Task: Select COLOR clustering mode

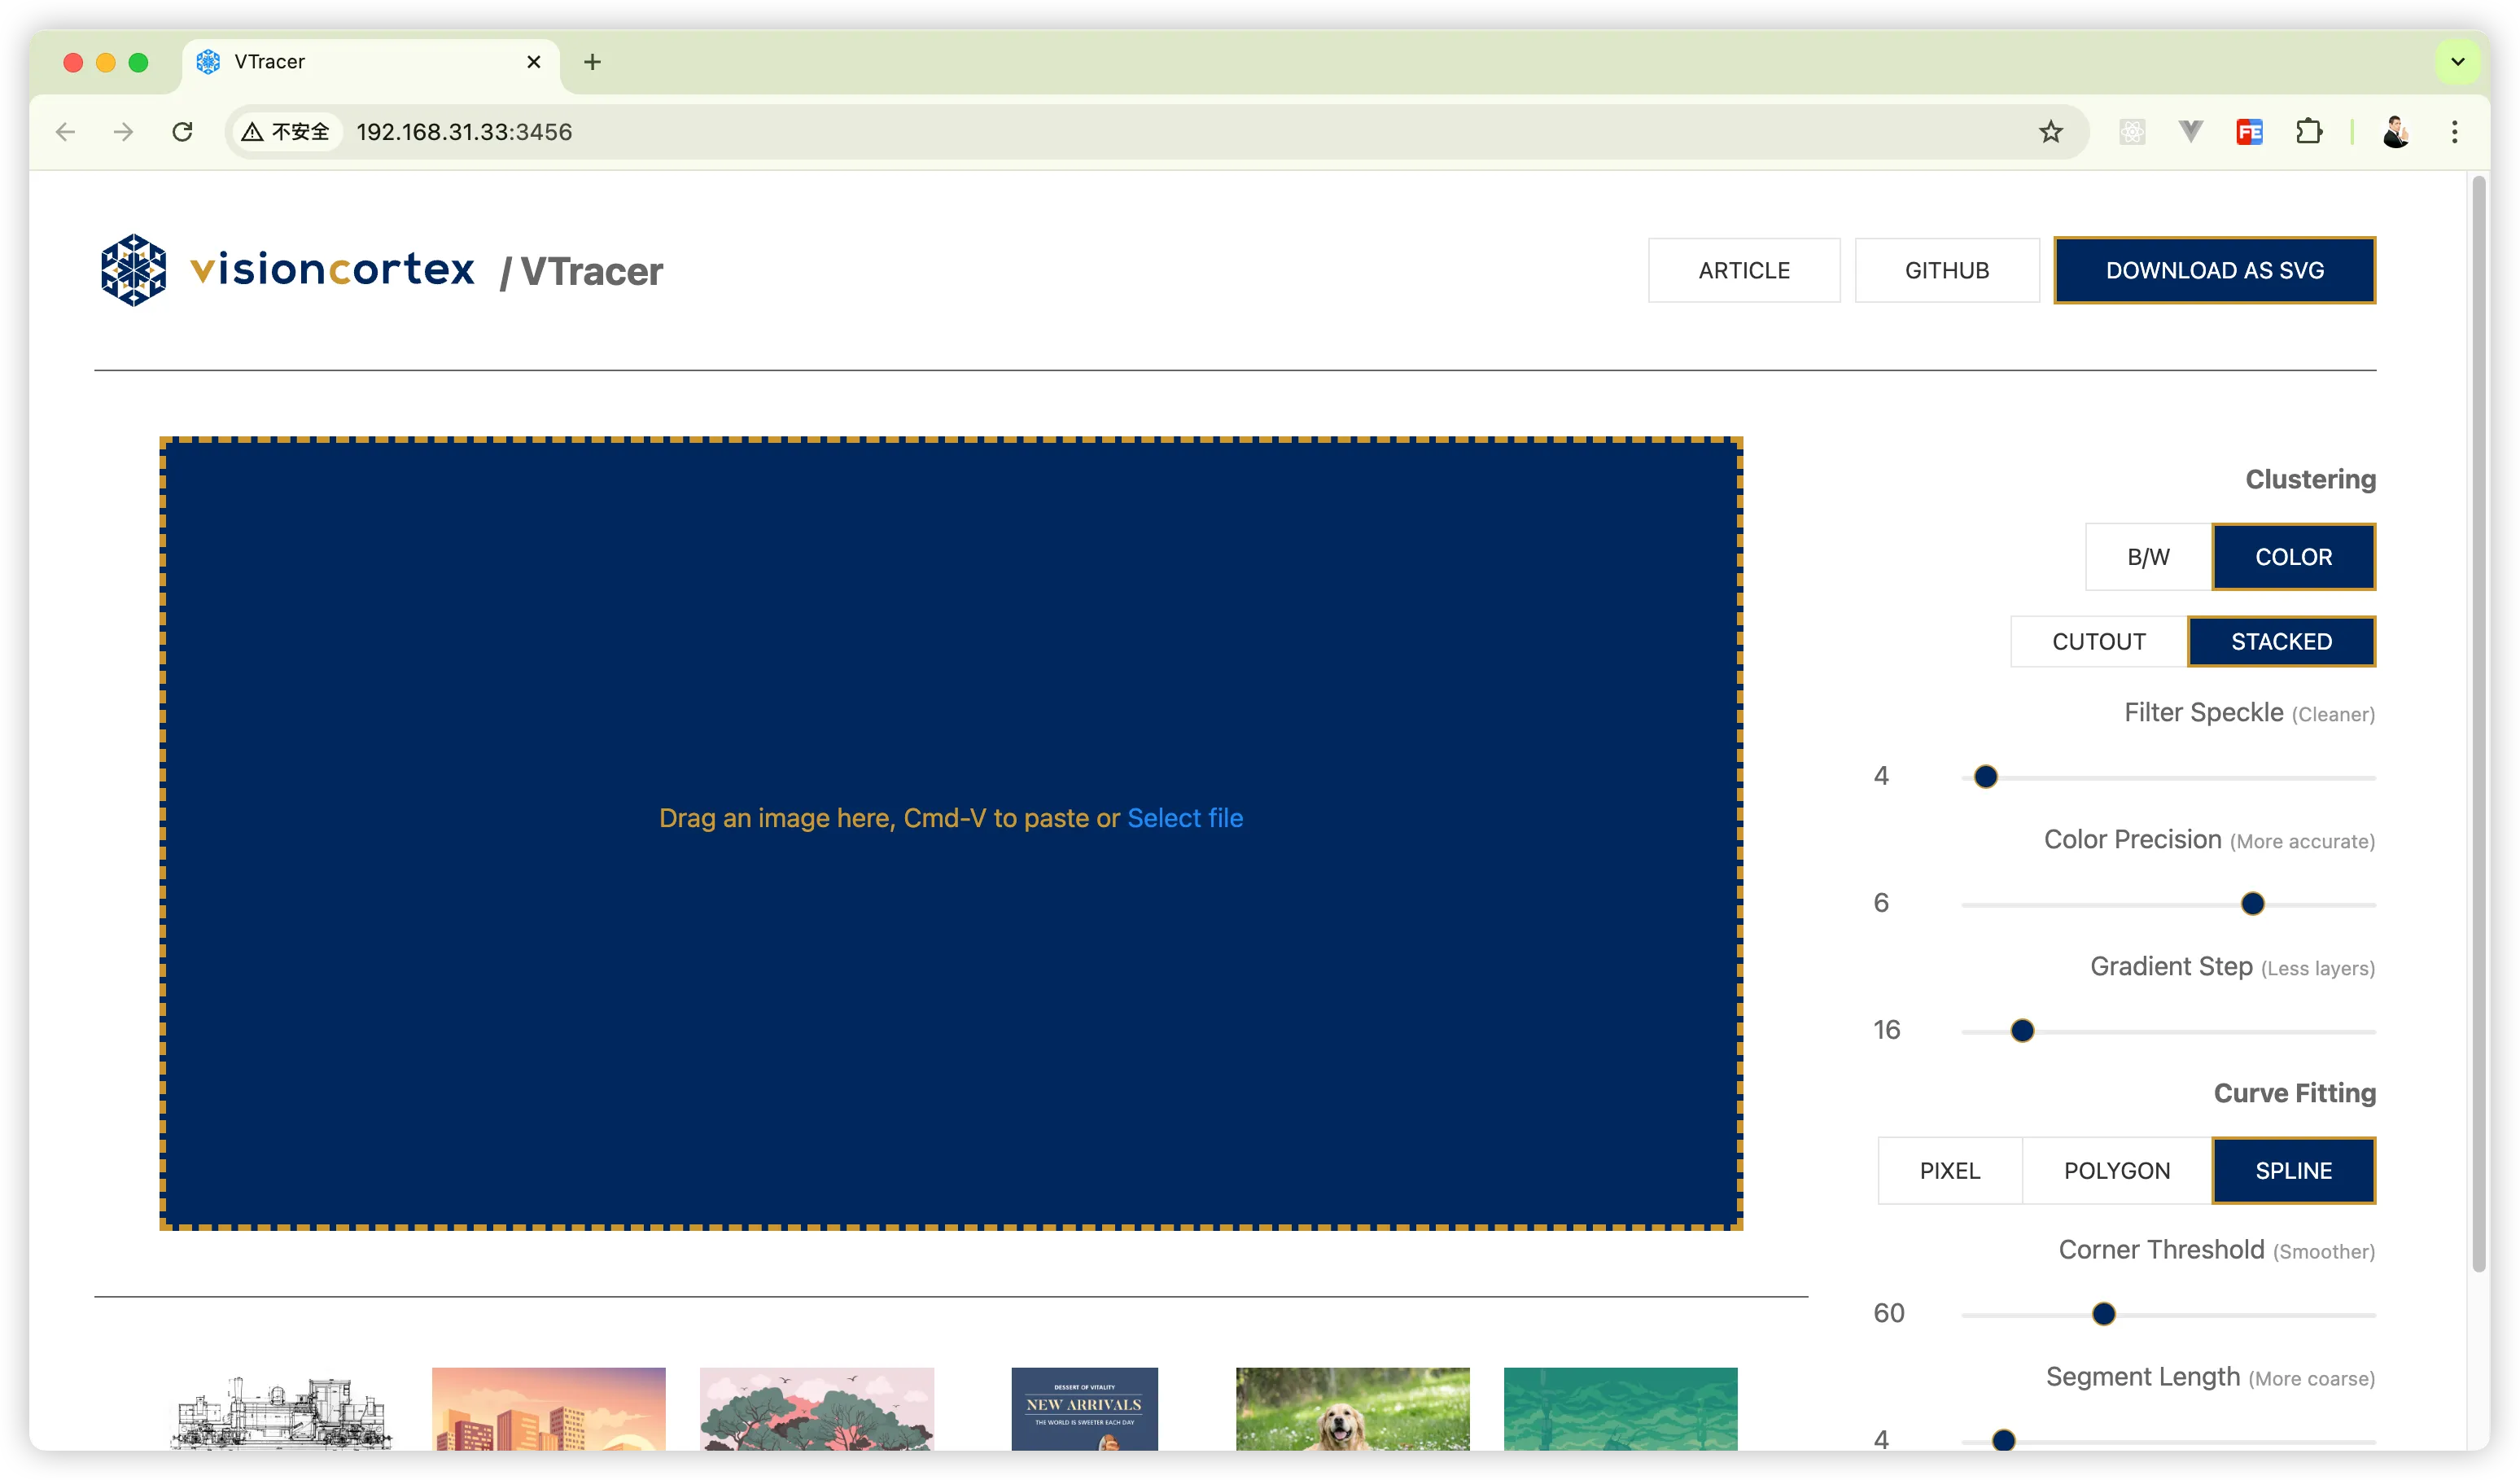Action: point(2293,557)
